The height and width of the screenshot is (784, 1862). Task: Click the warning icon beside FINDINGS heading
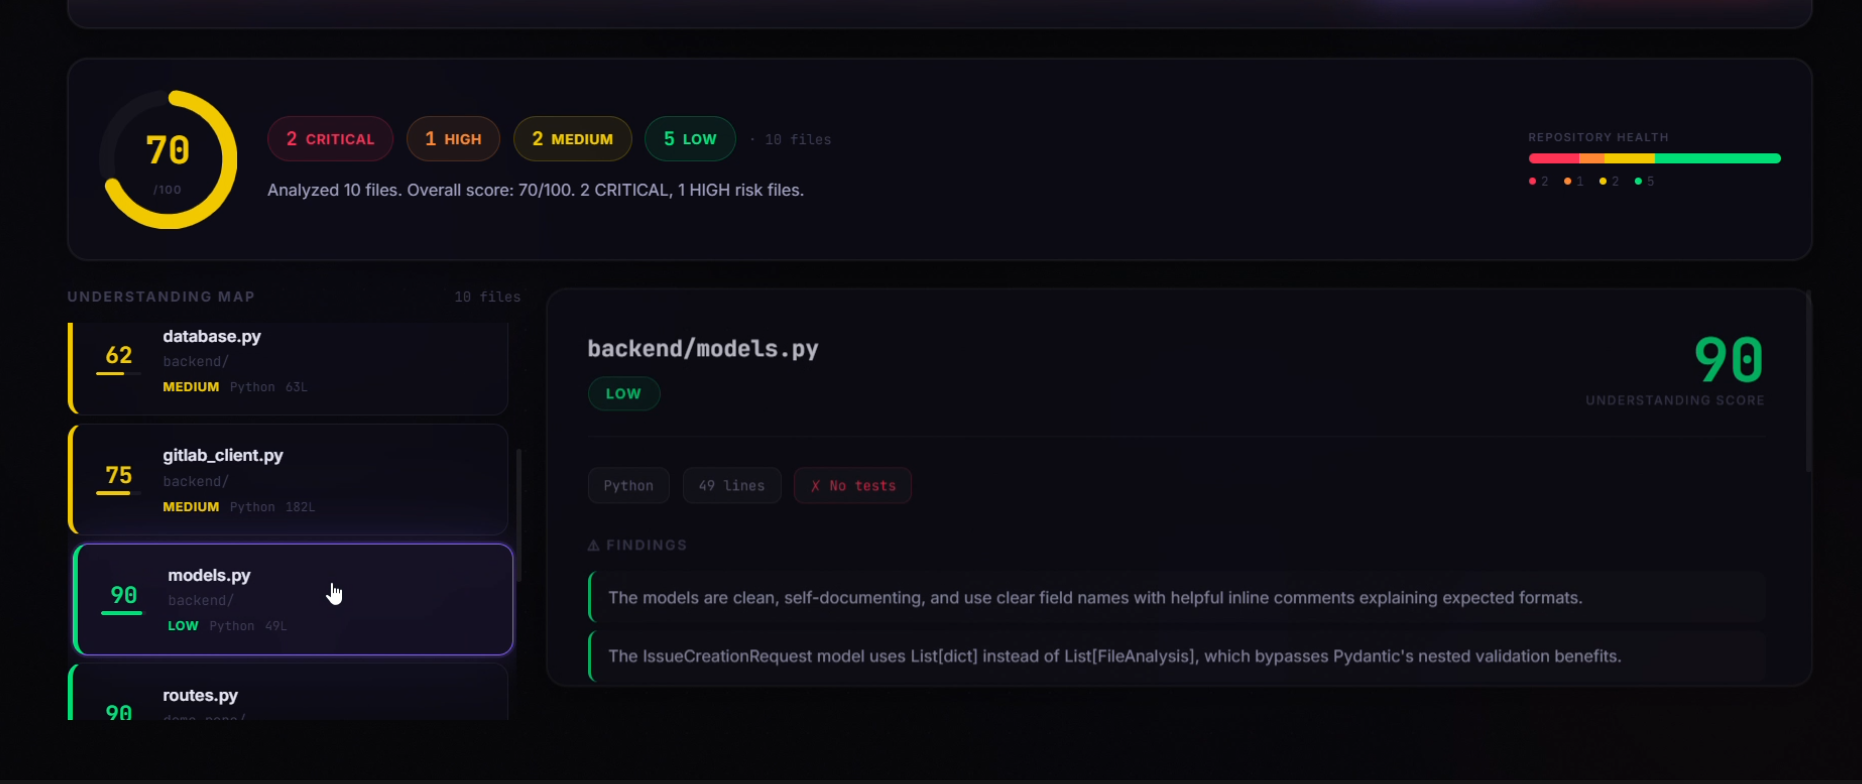pos(593,545)
